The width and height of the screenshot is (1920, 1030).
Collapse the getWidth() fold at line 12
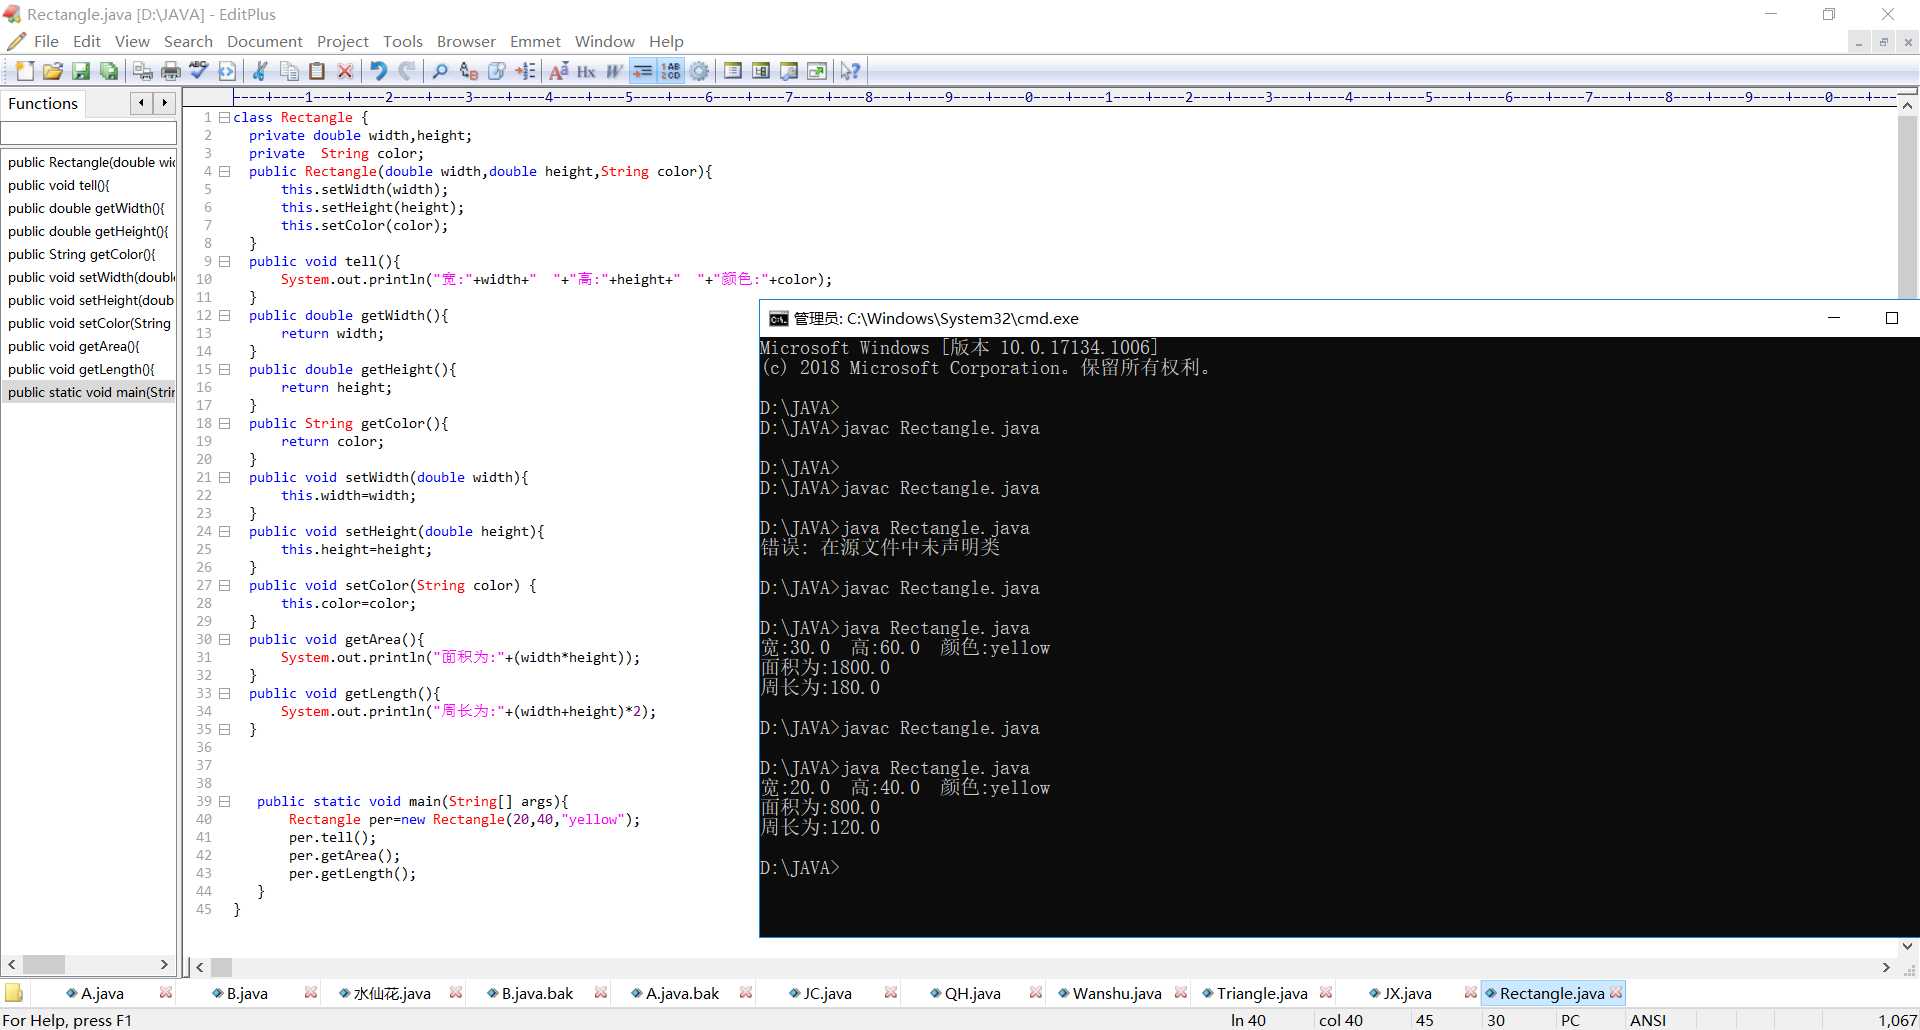[x=225, y=316]
